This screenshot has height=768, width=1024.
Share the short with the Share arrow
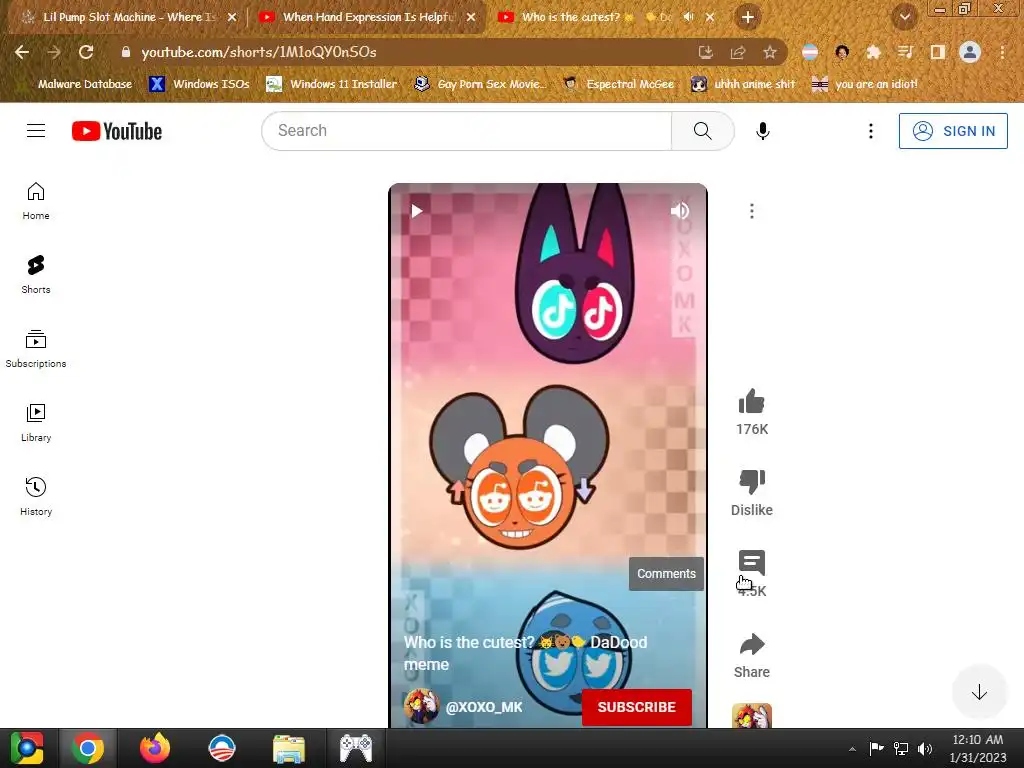(x=752, y=645)
